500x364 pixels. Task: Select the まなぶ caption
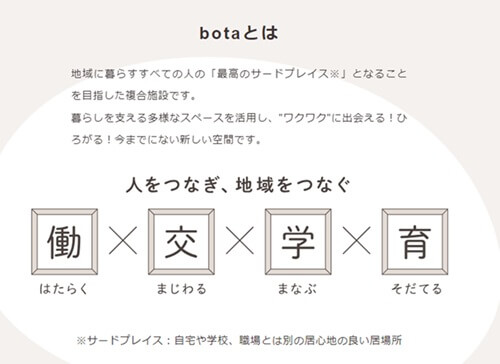pyautogui.click(x=297, y=289)
